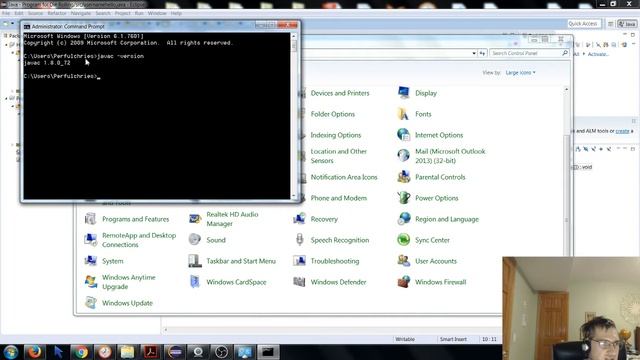Open the Windows Update icon

pos(90,303)
